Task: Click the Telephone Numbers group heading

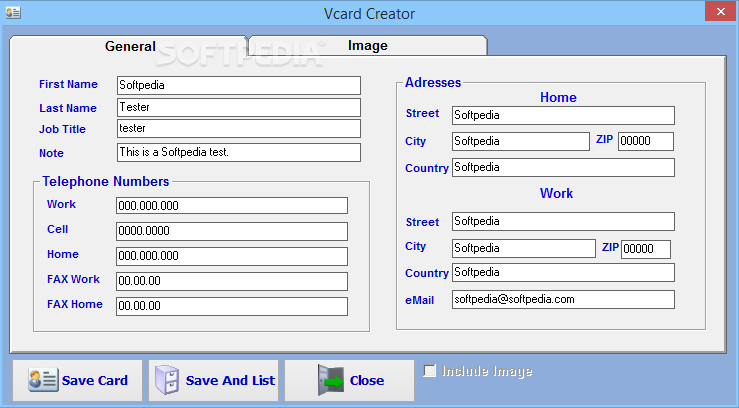Action: 106,181
